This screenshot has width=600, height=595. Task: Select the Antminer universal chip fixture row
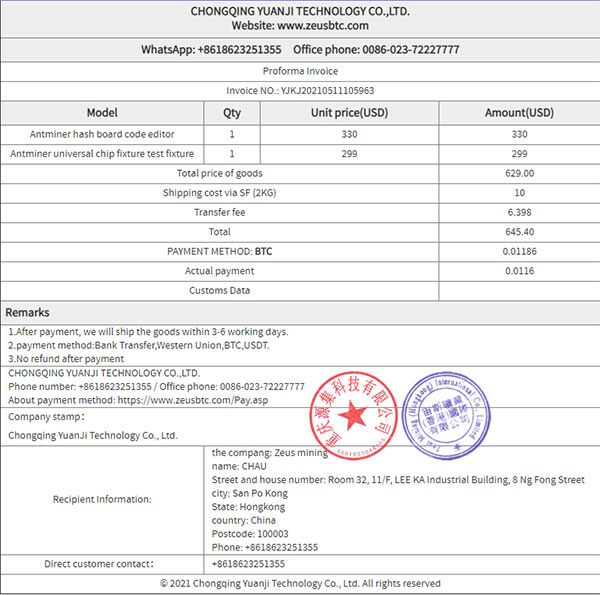pos(102,154)
